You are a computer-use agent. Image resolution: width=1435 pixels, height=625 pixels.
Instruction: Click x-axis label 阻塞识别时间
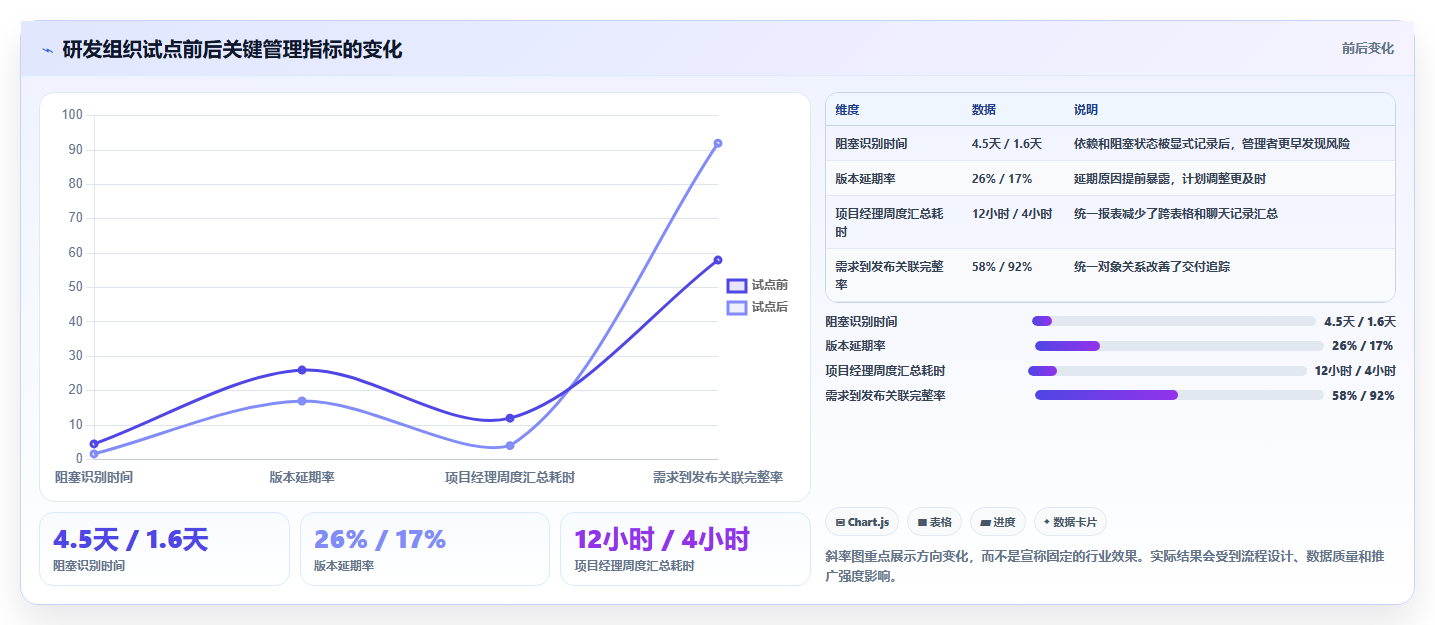(94, 477)
